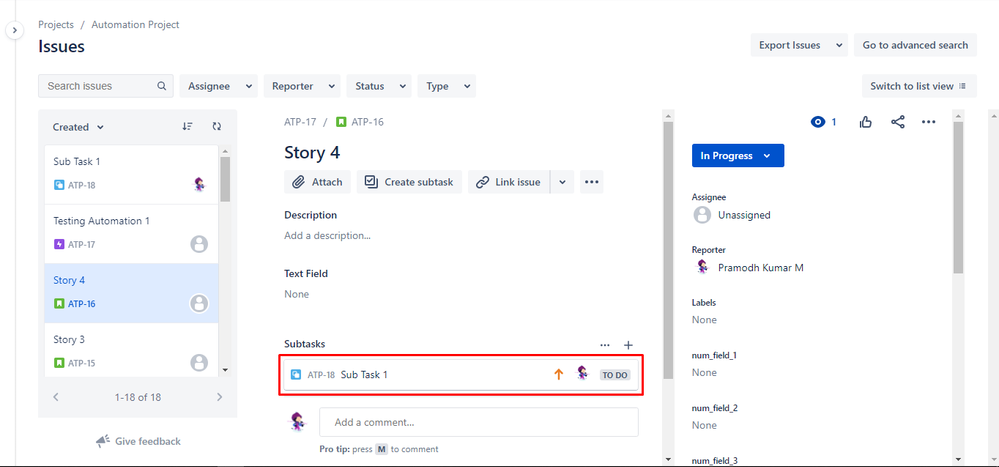The height and width of the screenshot is (467, 999).
Task: Click the Link issue button
Action: 508,182
